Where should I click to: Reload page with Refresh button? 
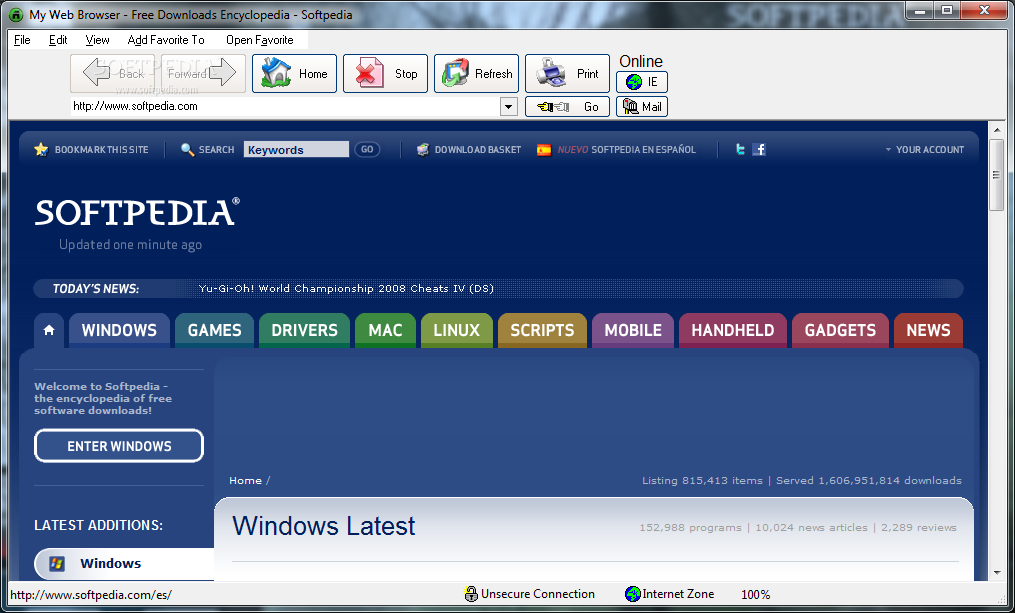(x=476, y=73)
